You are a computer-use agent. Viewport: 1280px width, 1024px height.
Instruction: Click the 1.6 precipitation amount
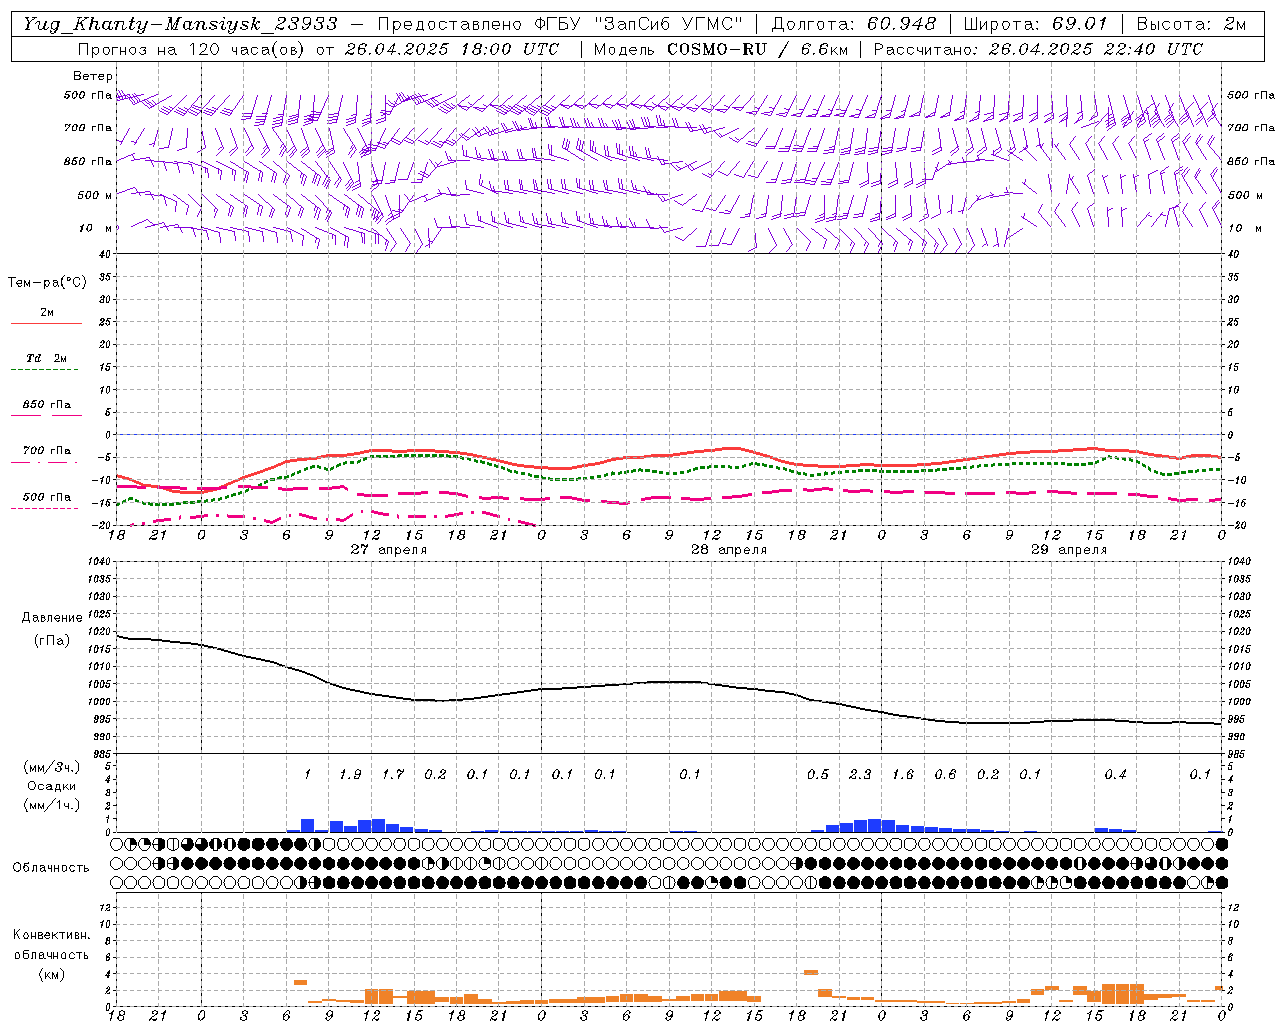pyautogui.click(x=903, y=774)
